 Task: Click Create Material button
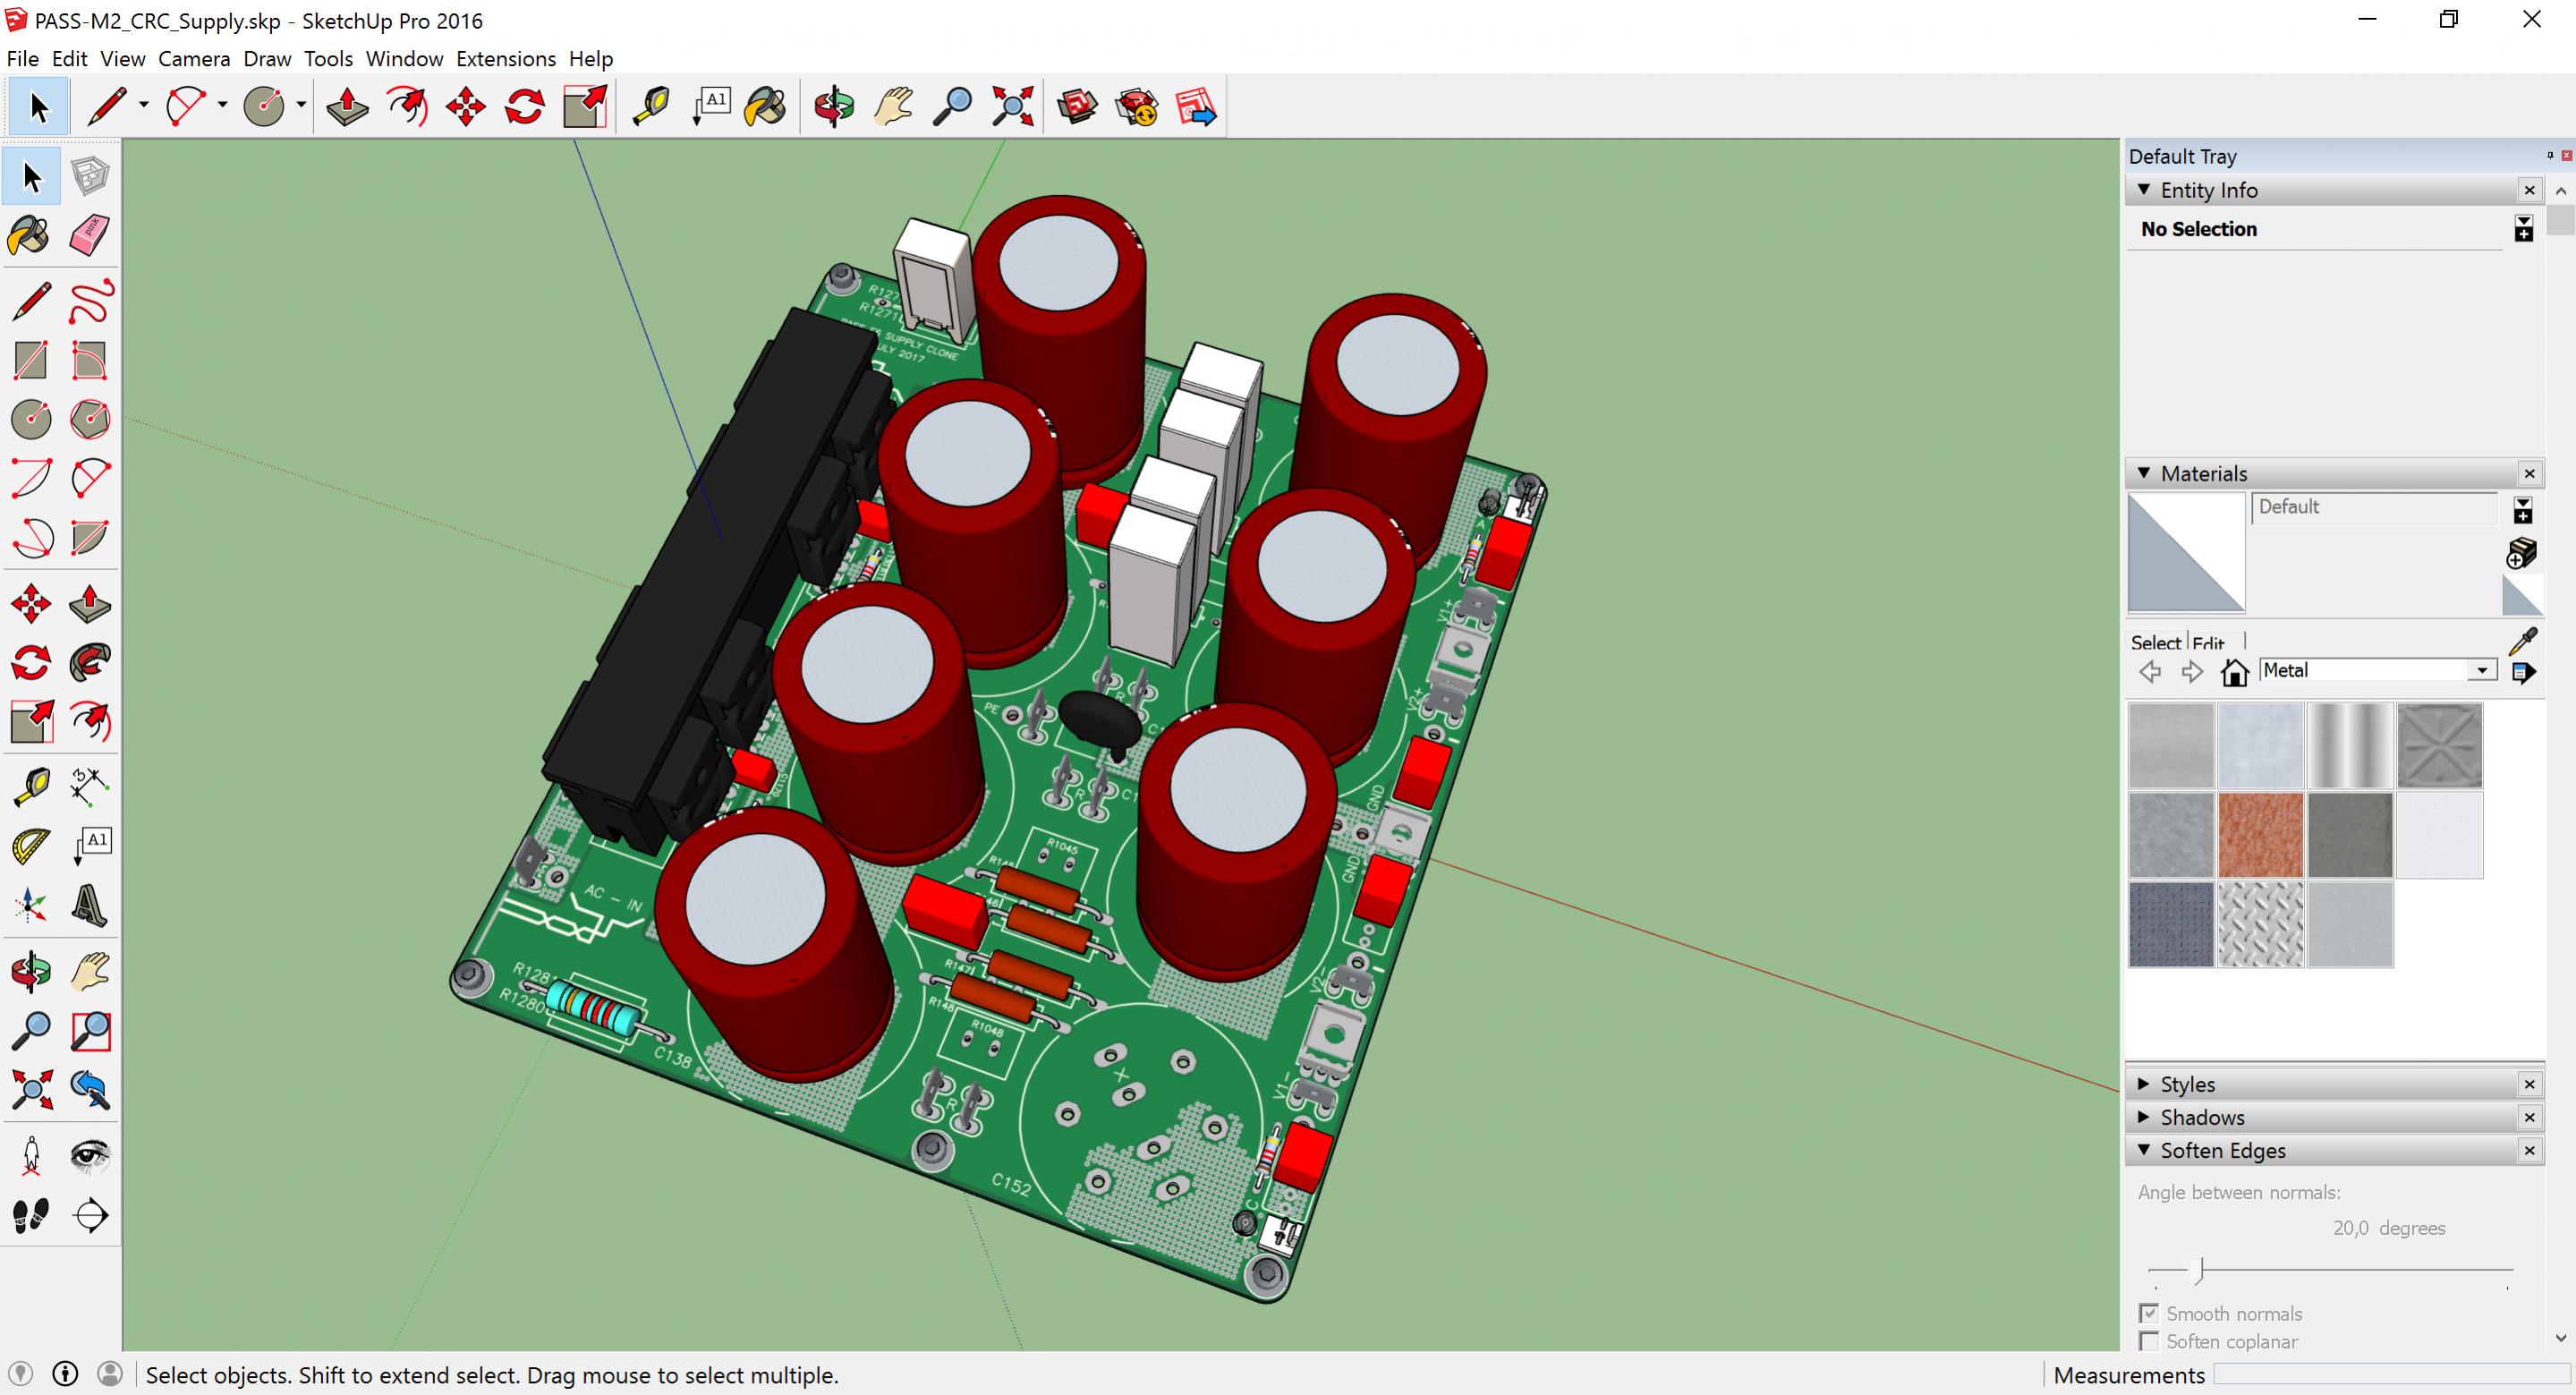pos(2522,552)
